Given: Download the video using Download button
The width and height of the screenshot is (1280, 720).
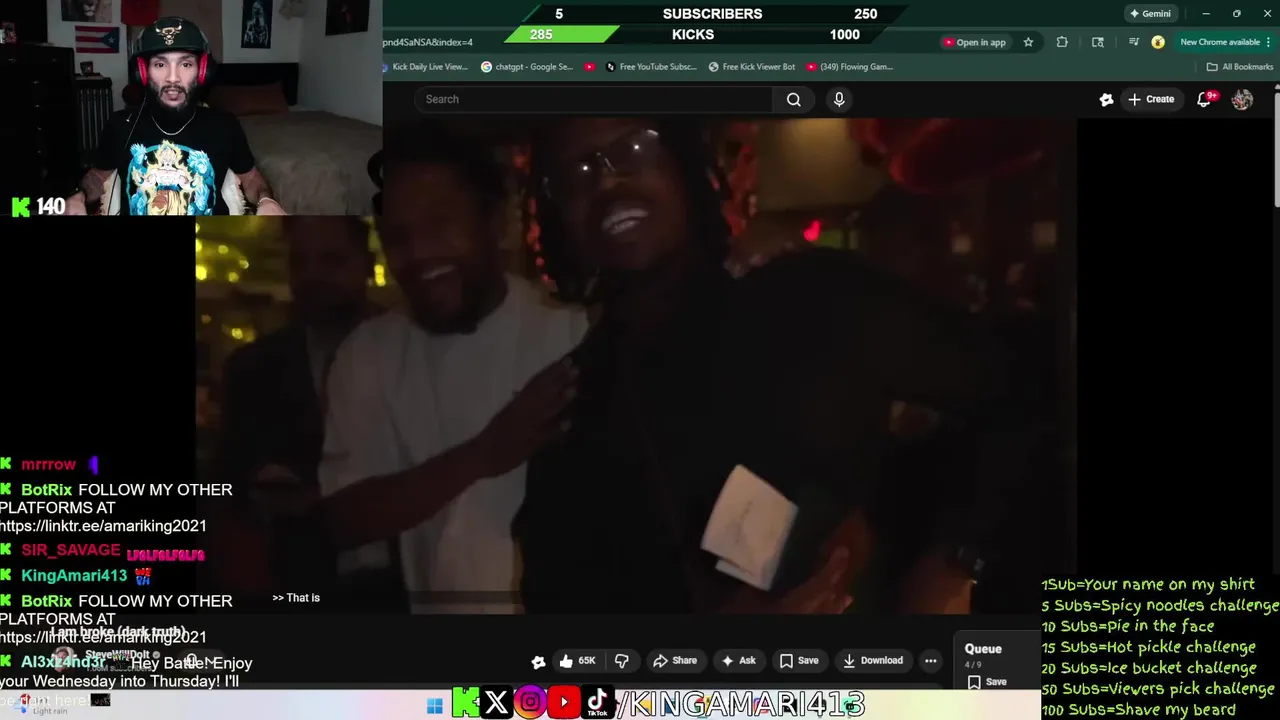Looking at the screenshot, I should pos(873,660).
